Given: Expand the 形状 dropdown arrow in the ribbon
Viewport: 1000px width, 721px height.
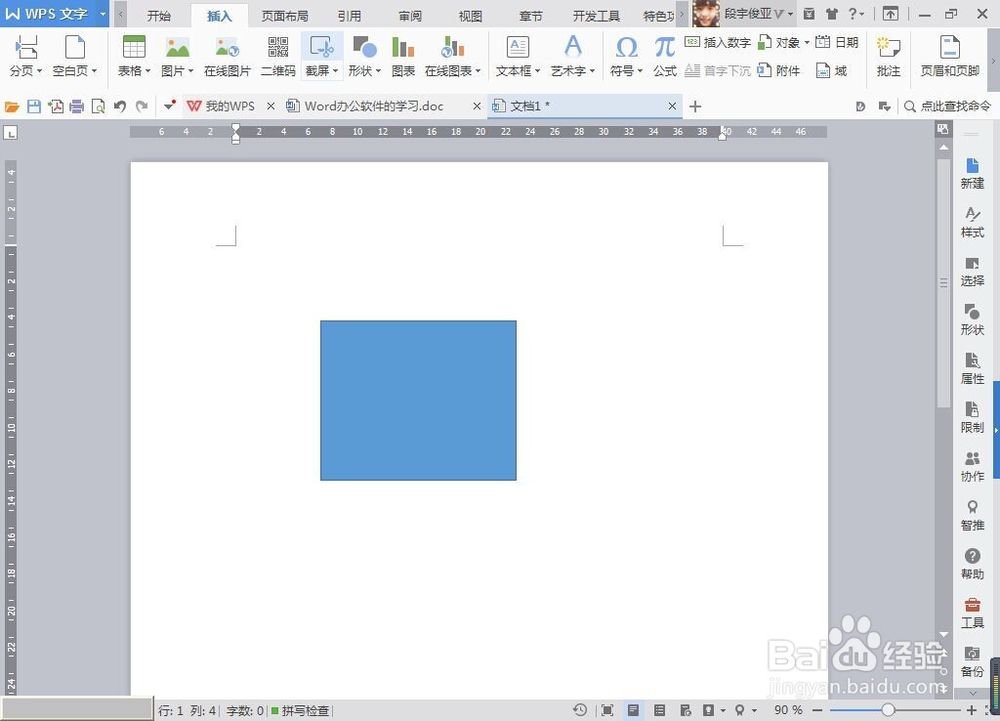Looking at the screenshot, I should coord(378,71).
